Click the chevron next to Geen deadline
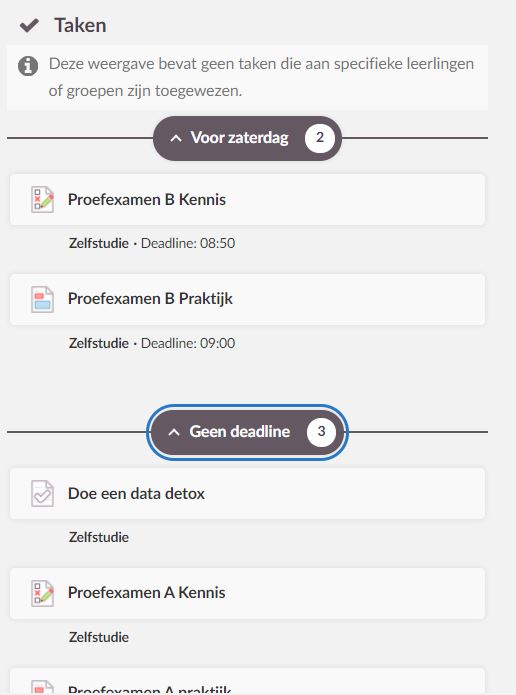Viewport: 516px width, 695px height. click(174, 432)
